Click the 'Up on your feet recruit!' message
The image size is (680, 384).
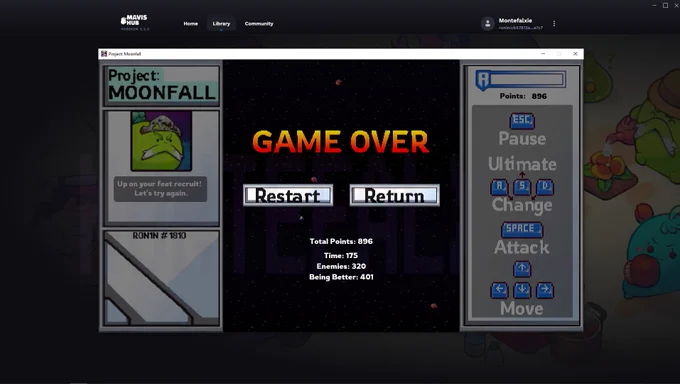[x=160, y=189]
